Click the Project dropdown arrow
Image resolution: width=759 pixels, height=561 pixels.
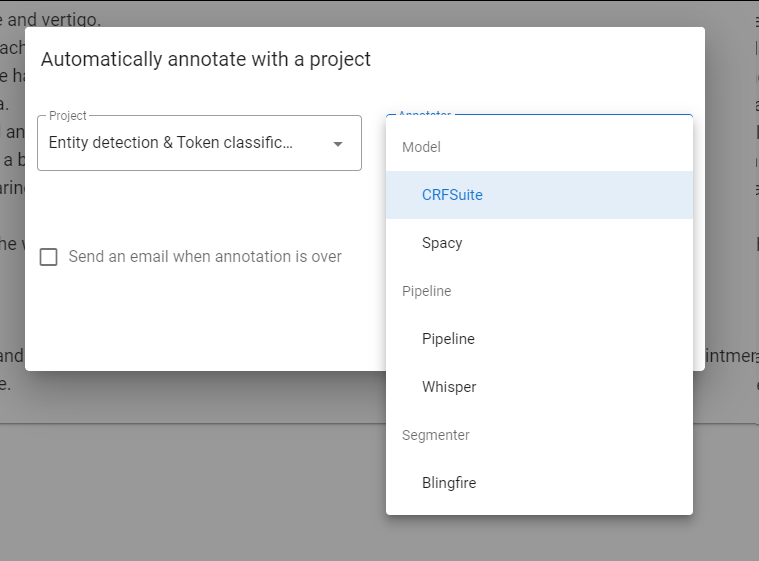point(338,144)
